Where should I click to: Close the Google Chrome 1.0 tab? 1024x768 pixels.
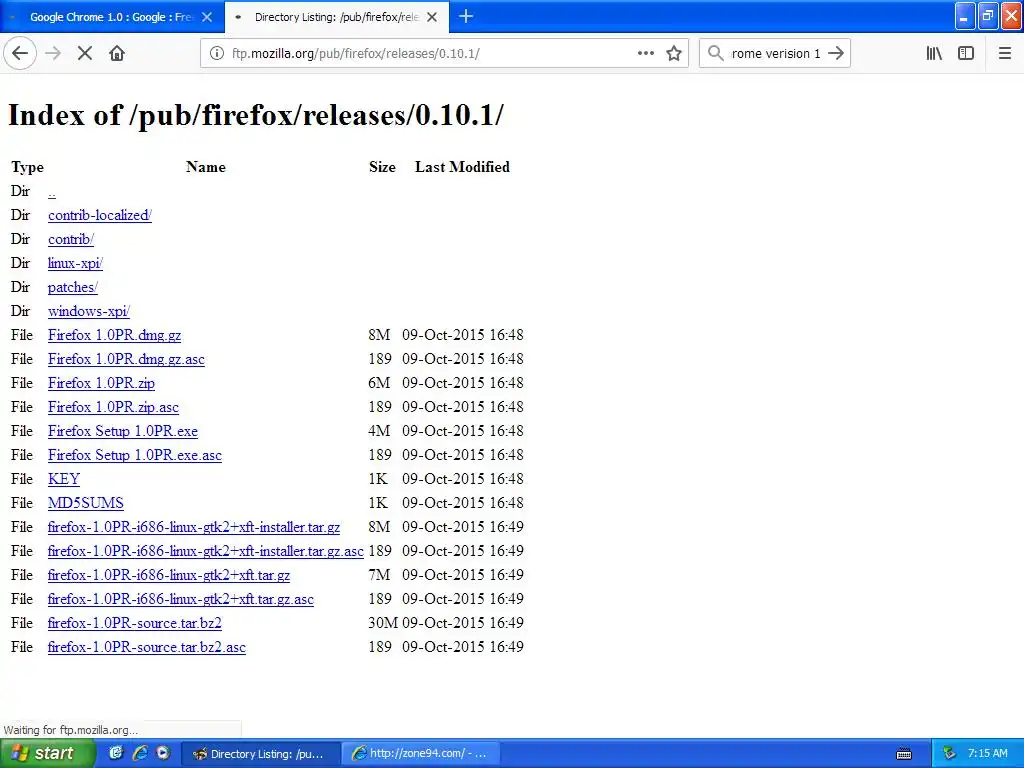click(x=207, y=17)
